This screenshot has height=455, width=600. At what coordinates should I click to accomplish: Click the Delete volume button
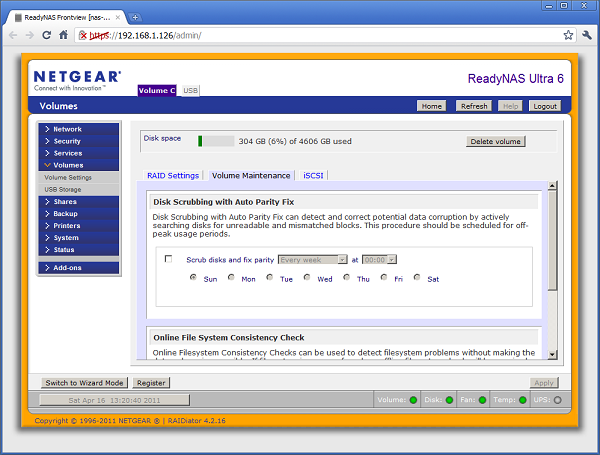click(x=496, y=141)
